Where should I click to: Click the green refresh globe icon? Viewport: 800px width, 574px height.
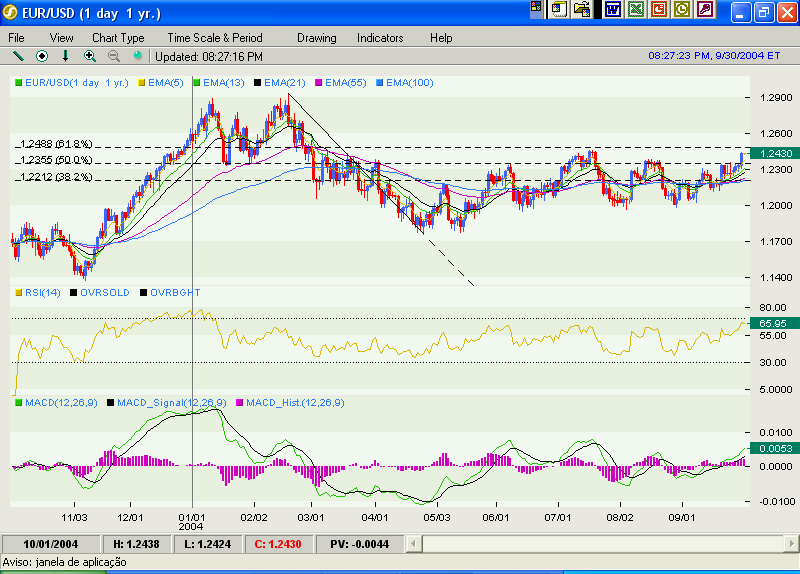tap(138, 56)
